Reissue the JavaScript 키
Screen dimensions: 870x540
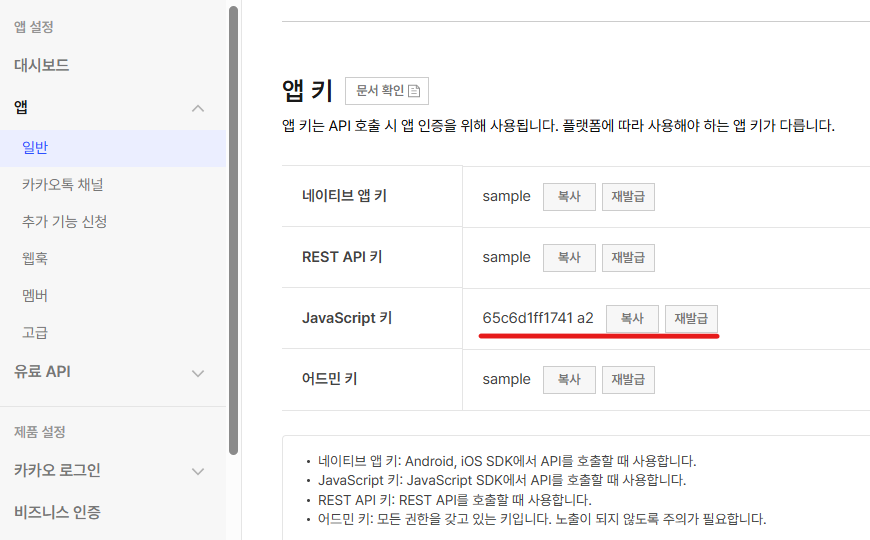(x=691, y=319)
